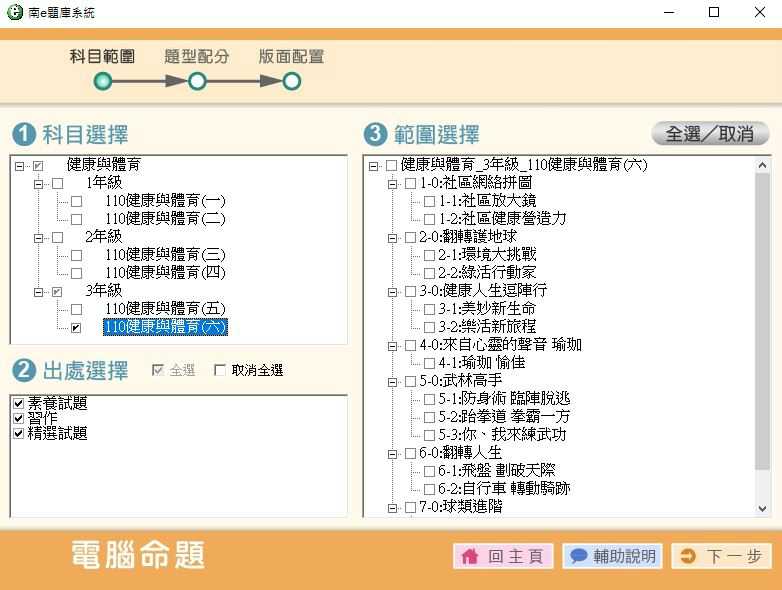The height and width of the screenshot is (590, 782).
Task: Select the 7-0:球類進階 chapter label
Action: (460, 507)
